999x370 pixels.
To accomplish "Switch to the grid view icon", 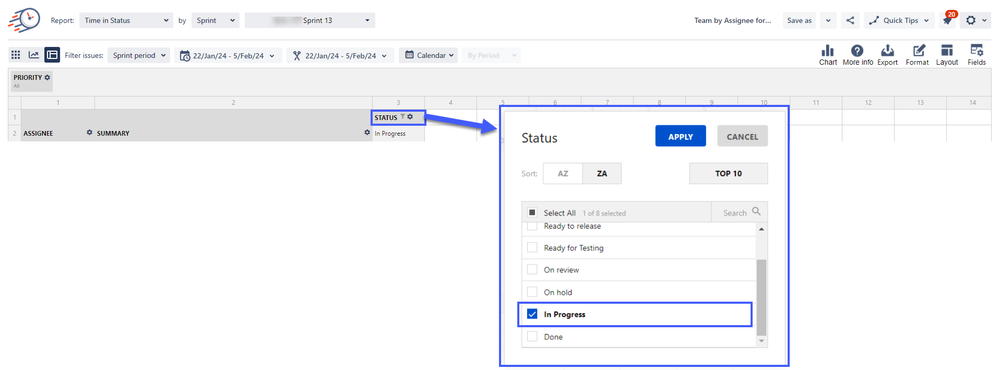I will tap(16, 55).
